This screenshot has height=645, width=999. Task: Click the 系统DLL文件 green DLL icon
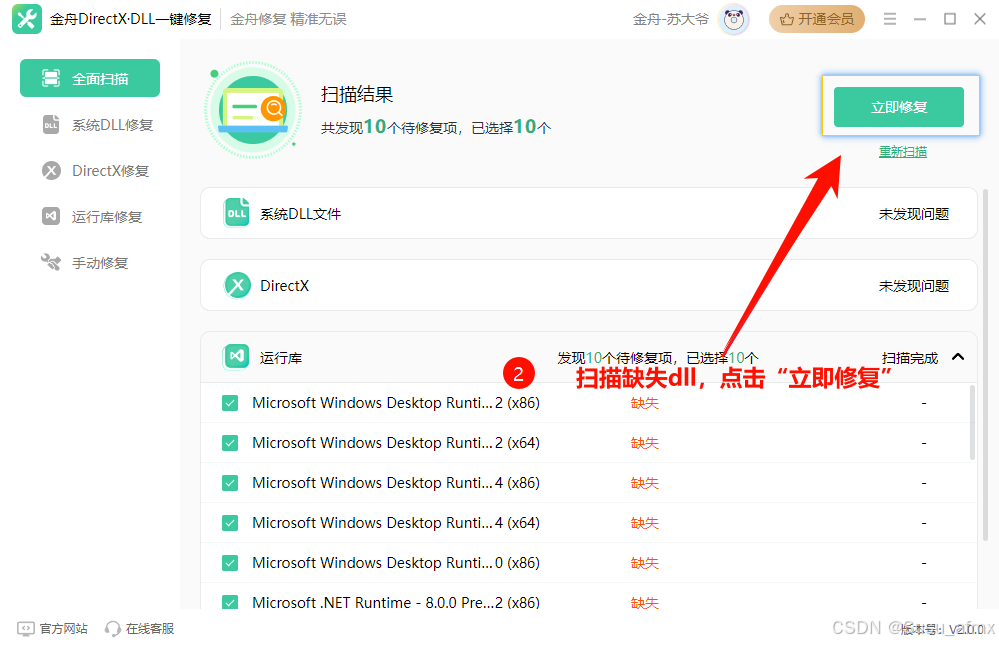pyautogui.click(x=236, y=214)
